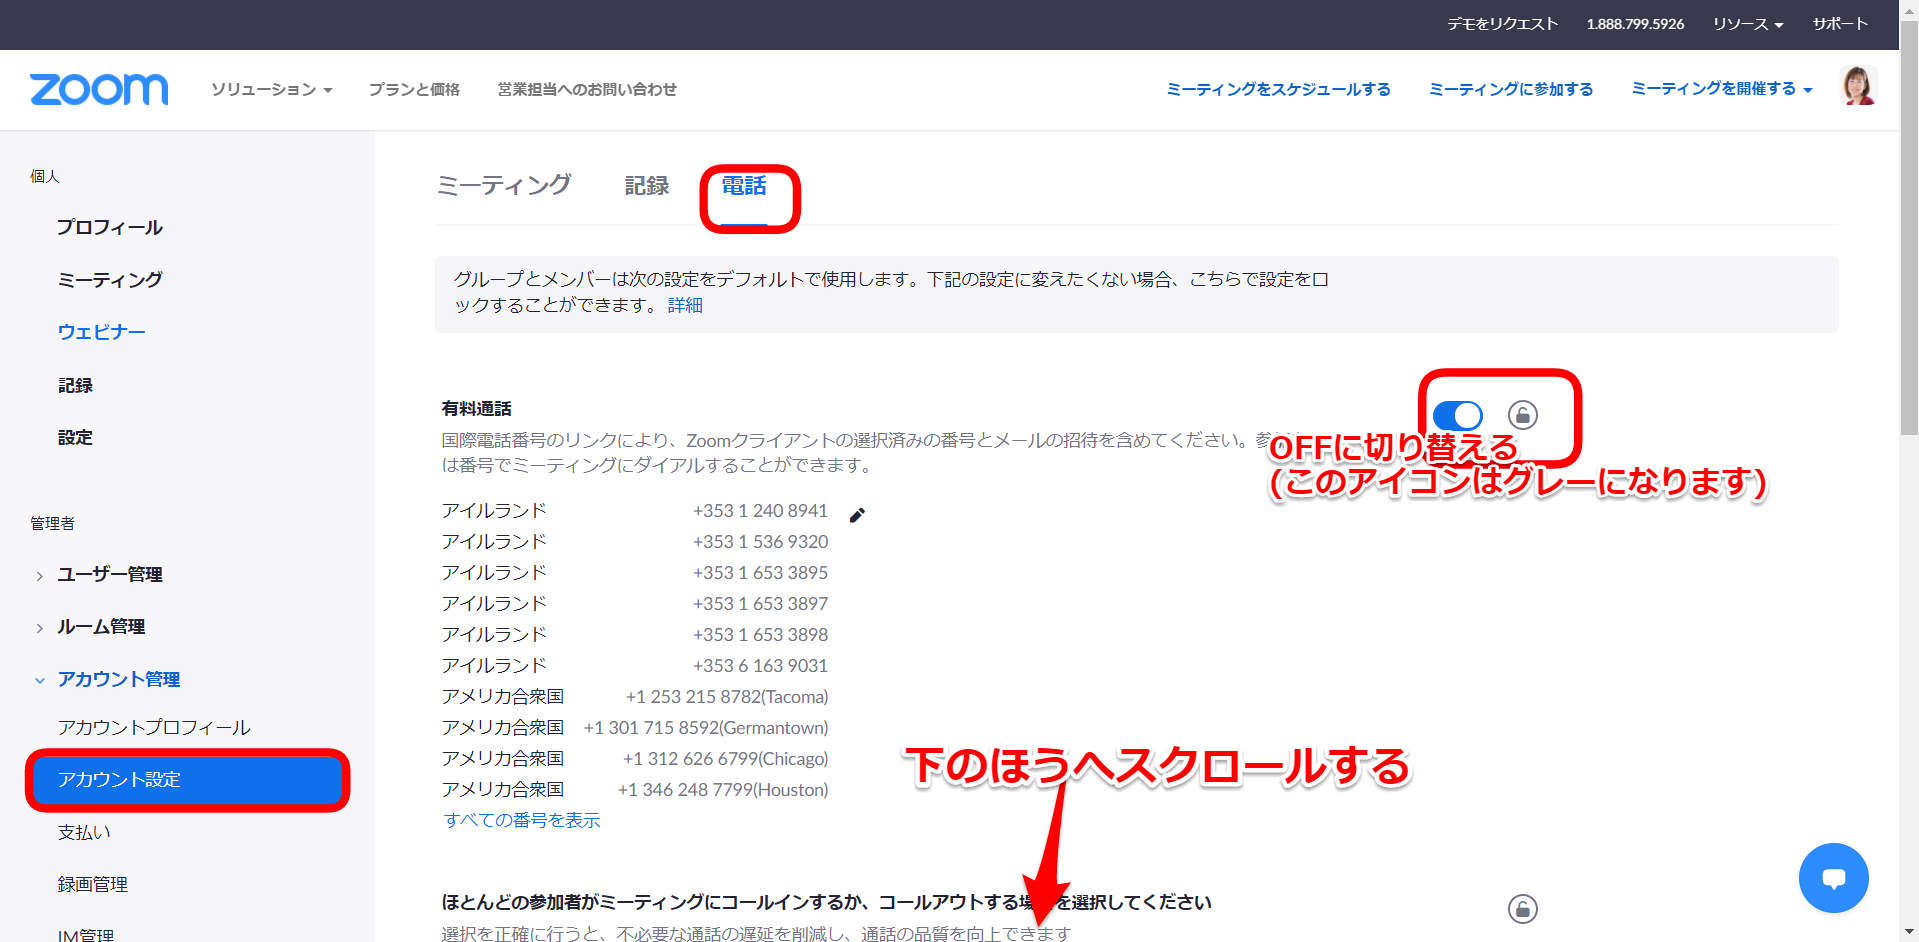Click the 詳細 link in the notice
Image resolution: width=1919 pixels, height=942 pixels.
click(685, 305)
